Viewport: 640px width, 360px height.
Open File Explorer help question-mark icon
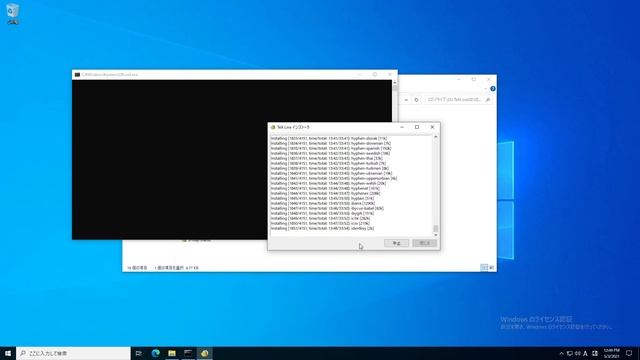[x=493, y=89]
